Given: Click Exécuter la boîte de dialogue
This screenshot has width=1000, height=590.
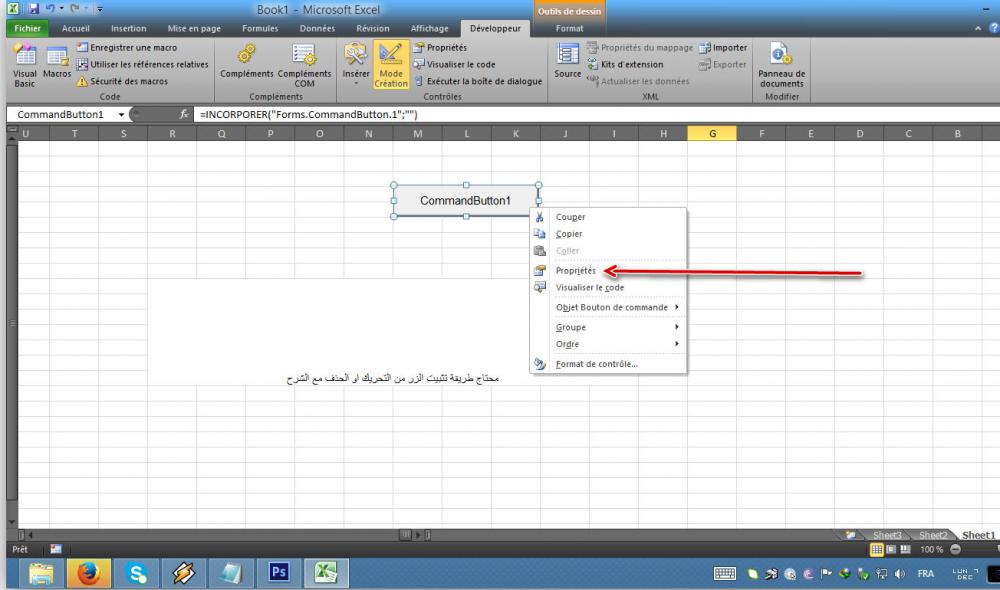Looking at the screenshot, I should tap(478, 81).
